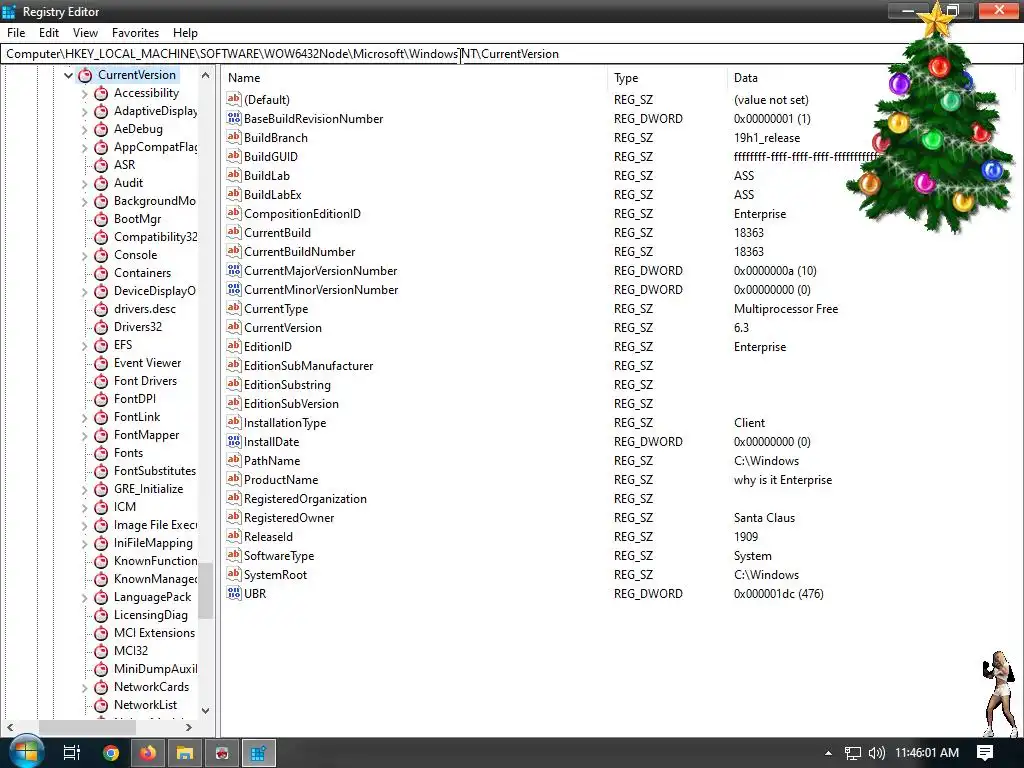1024x768 pixels.
Task: Show hidden system tray icons
Action: click(828, 753)
